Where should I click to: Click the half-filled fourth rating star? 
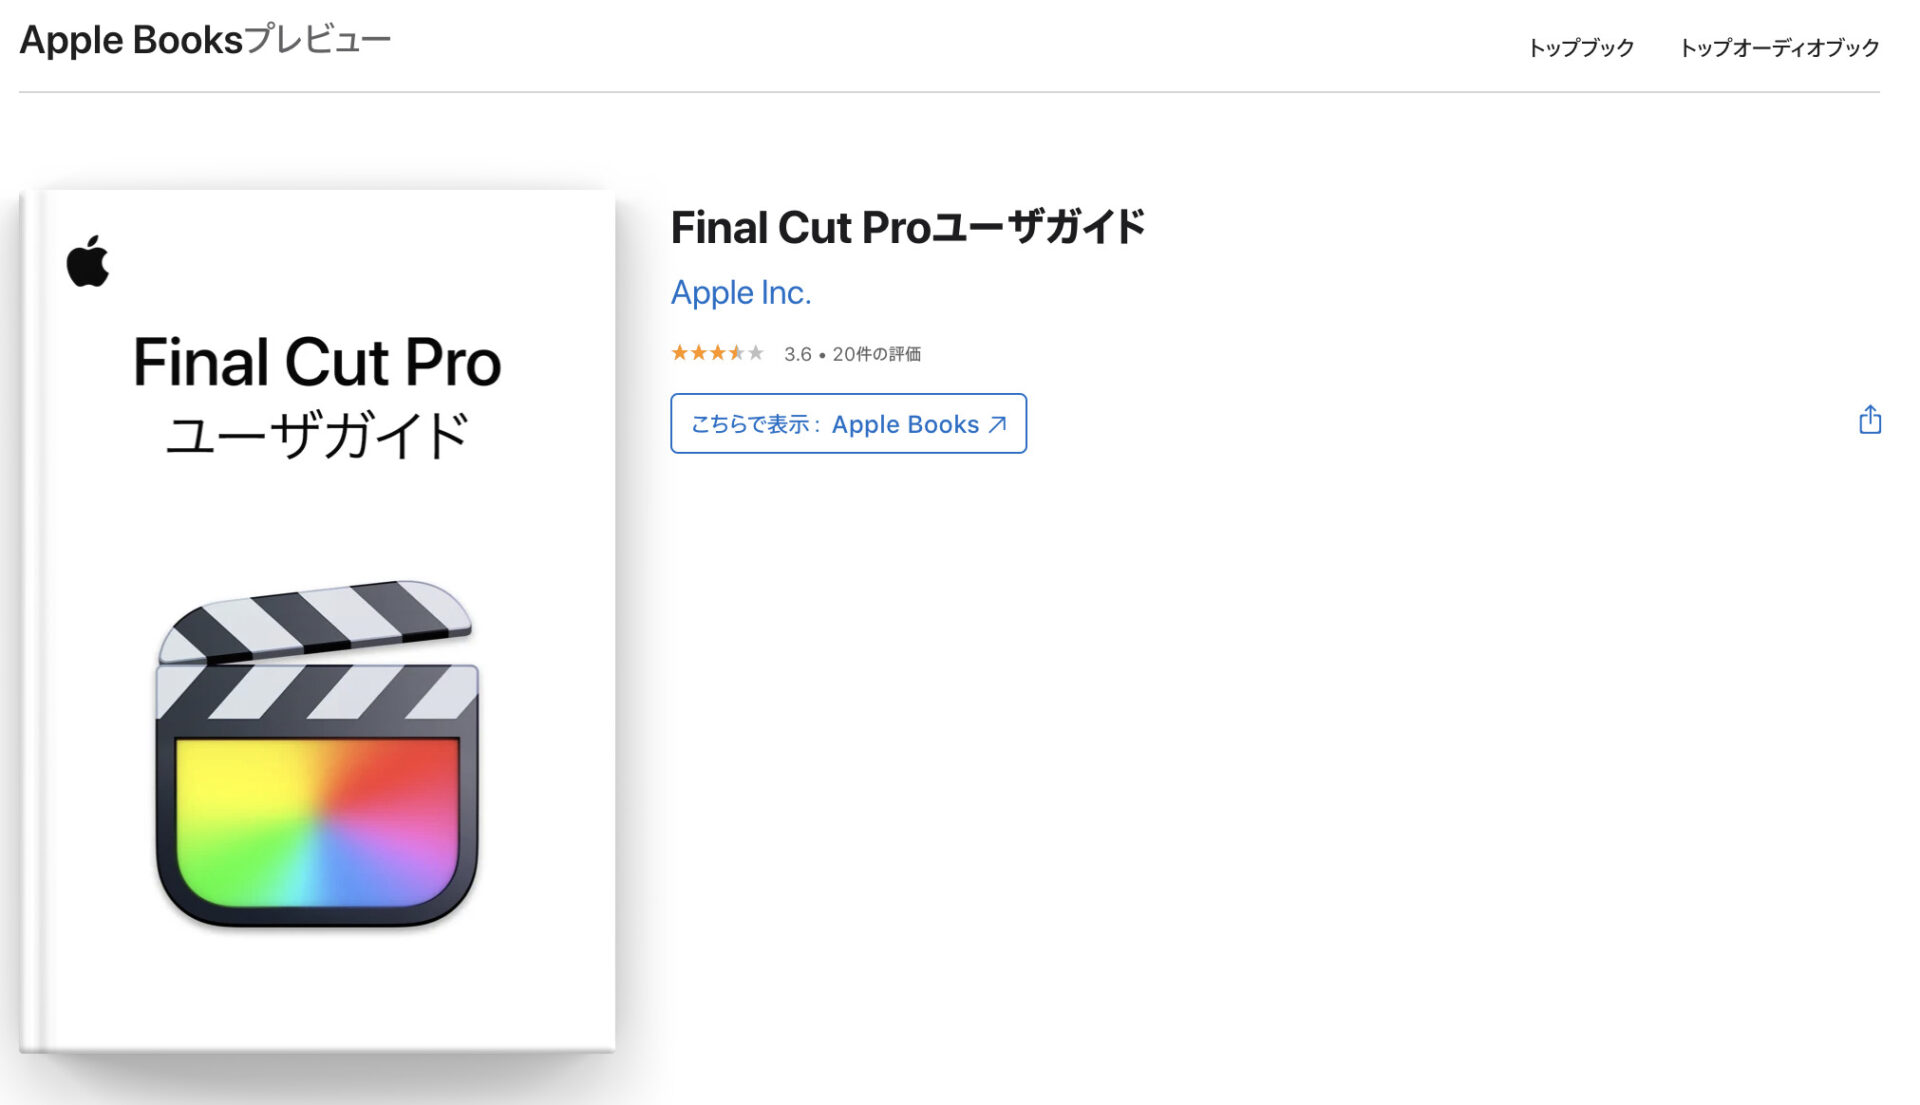coord(737,353)
